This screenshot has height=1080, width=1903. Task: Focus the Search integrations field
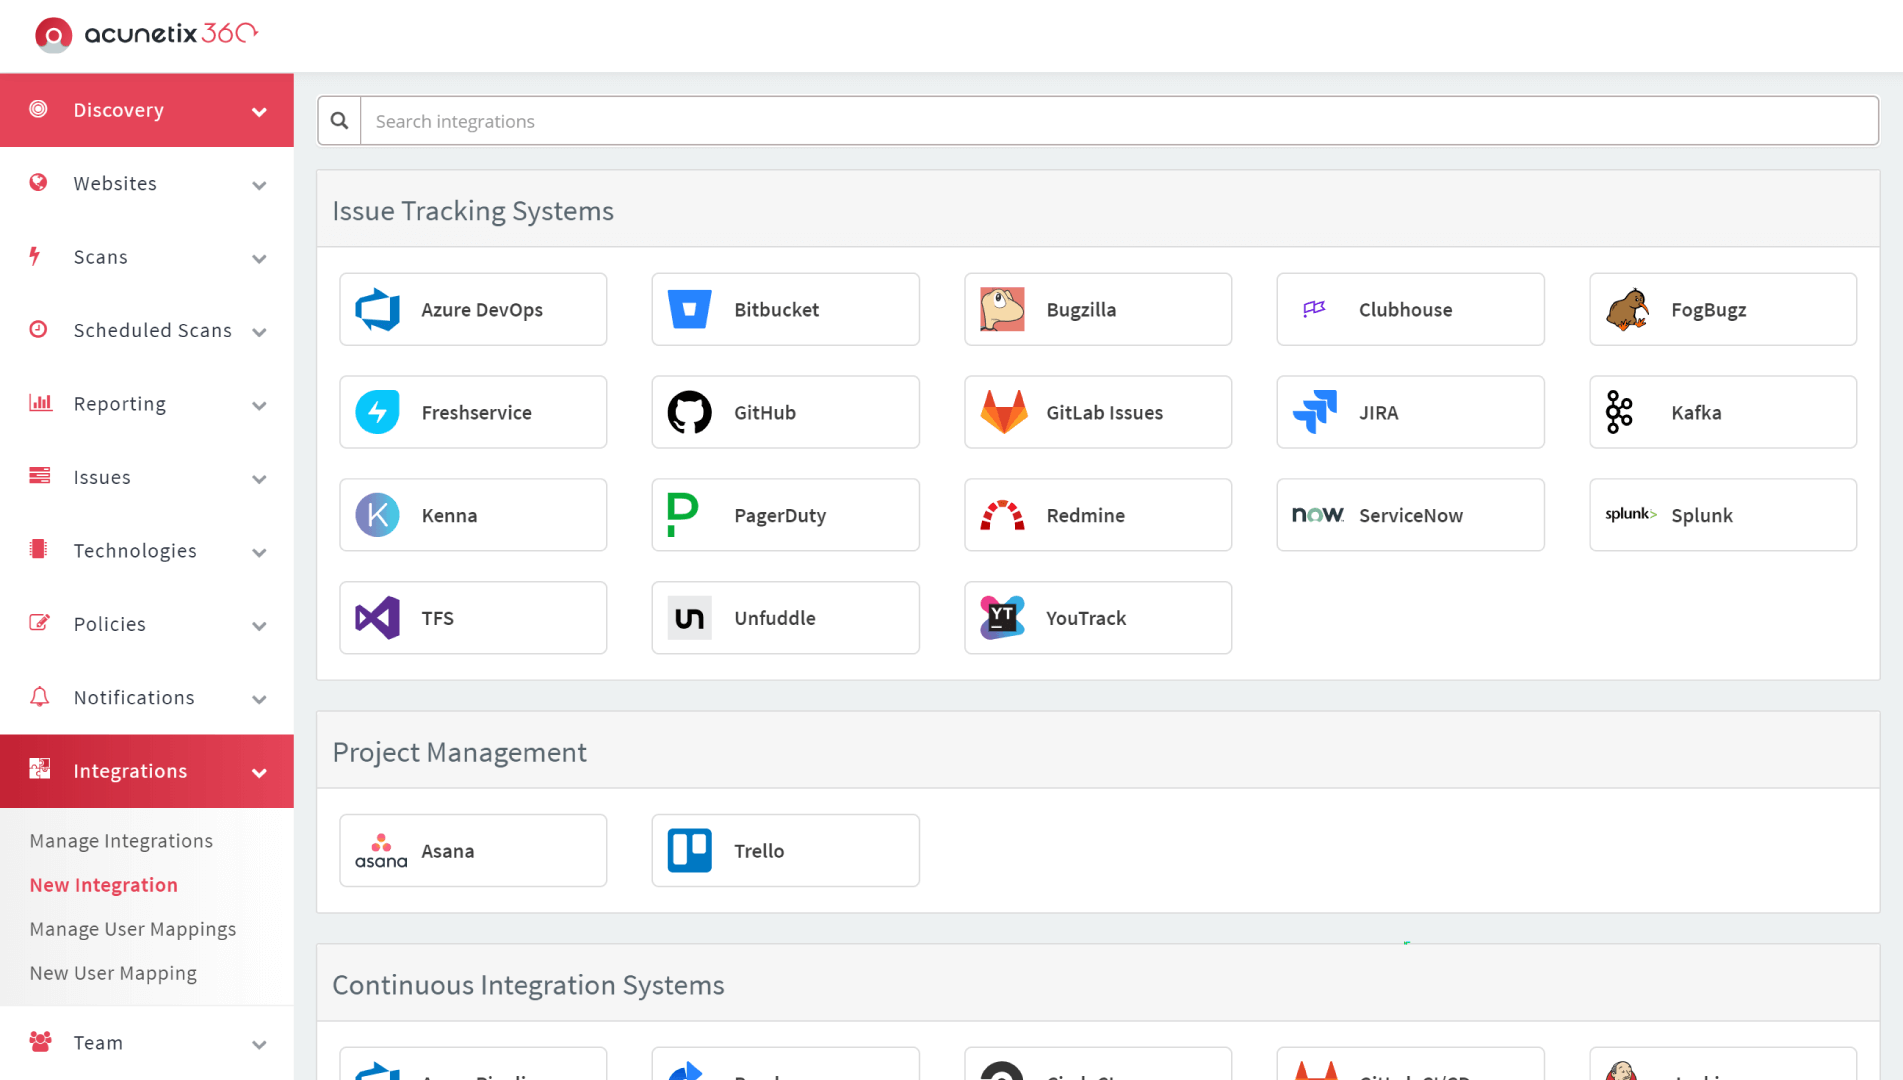coord(1119,121)
